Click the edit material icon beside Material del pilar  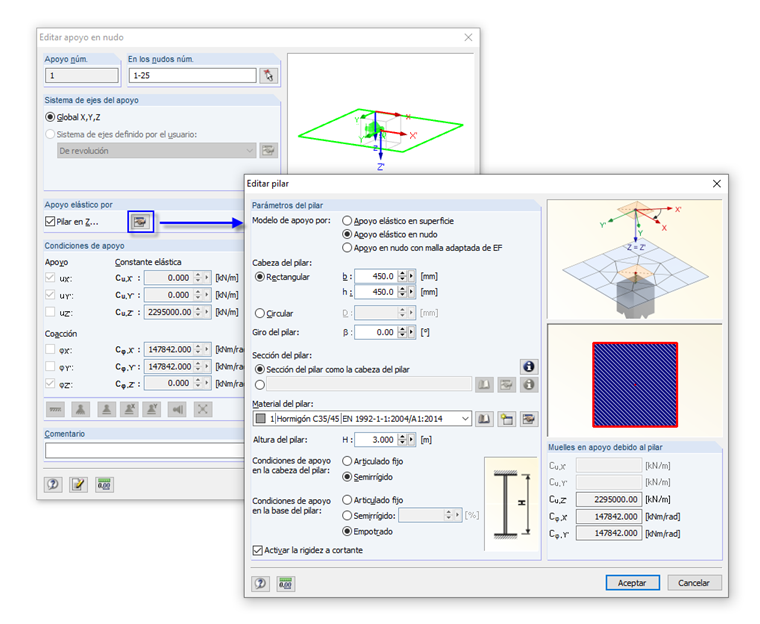click(x=529, y=419)
